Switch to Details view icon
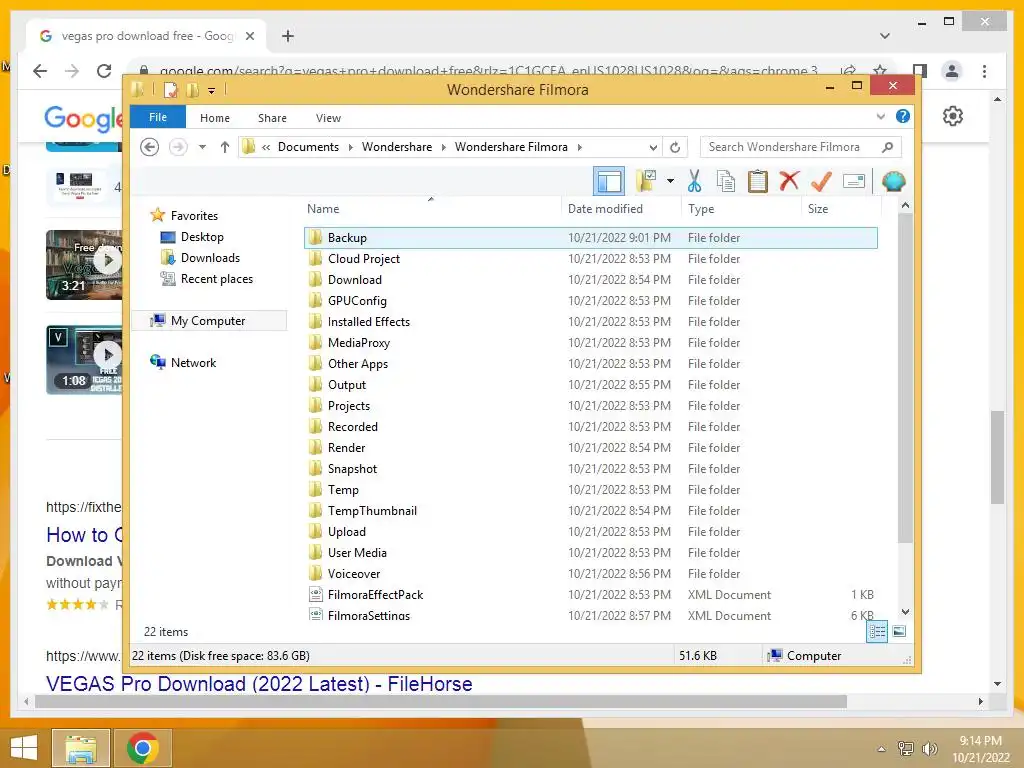This screenshot has height=768, width=1024. point(877,631)
